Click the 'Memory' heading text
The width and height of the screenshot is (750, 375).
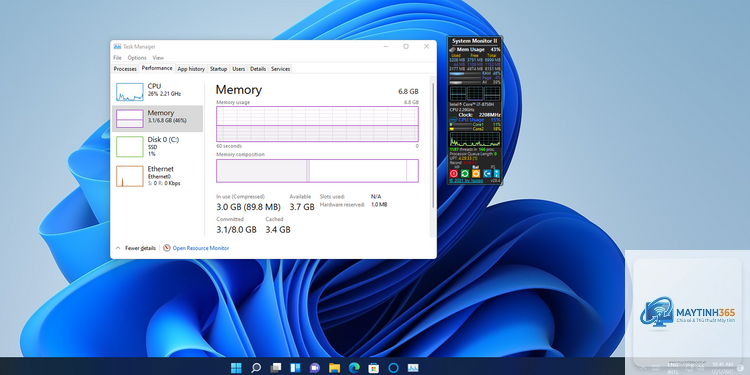pyautogui.click(x=239, y=90)
